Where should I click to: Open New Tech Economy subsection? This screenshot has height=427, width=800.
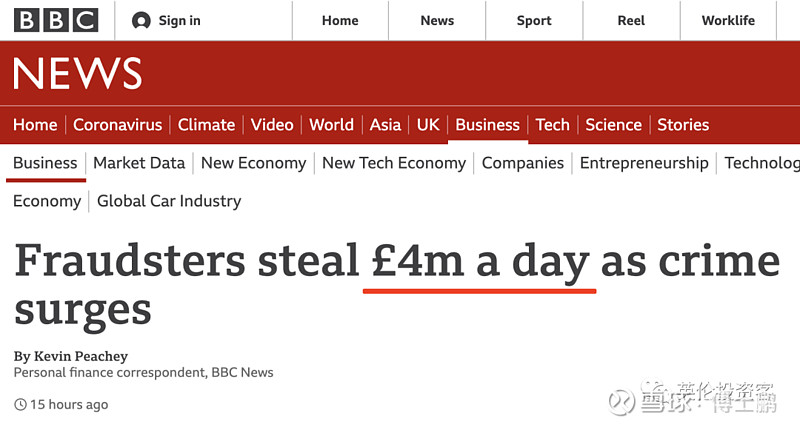[x=394, y=163]
